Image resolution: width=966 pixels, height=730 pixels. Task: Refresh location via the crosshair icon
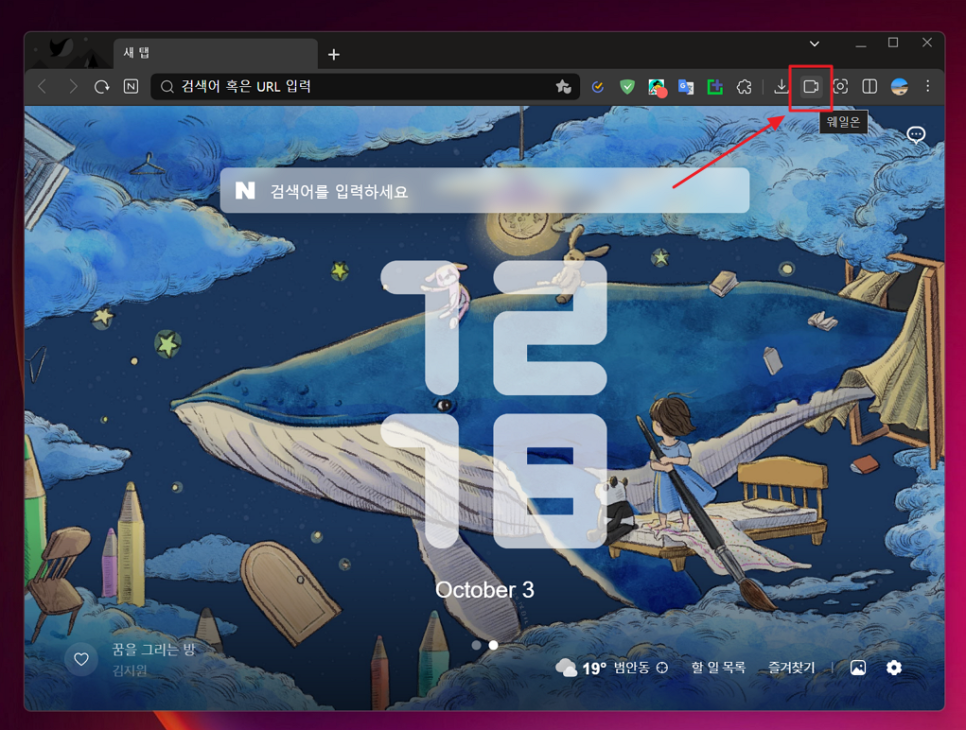pos(662,668)
